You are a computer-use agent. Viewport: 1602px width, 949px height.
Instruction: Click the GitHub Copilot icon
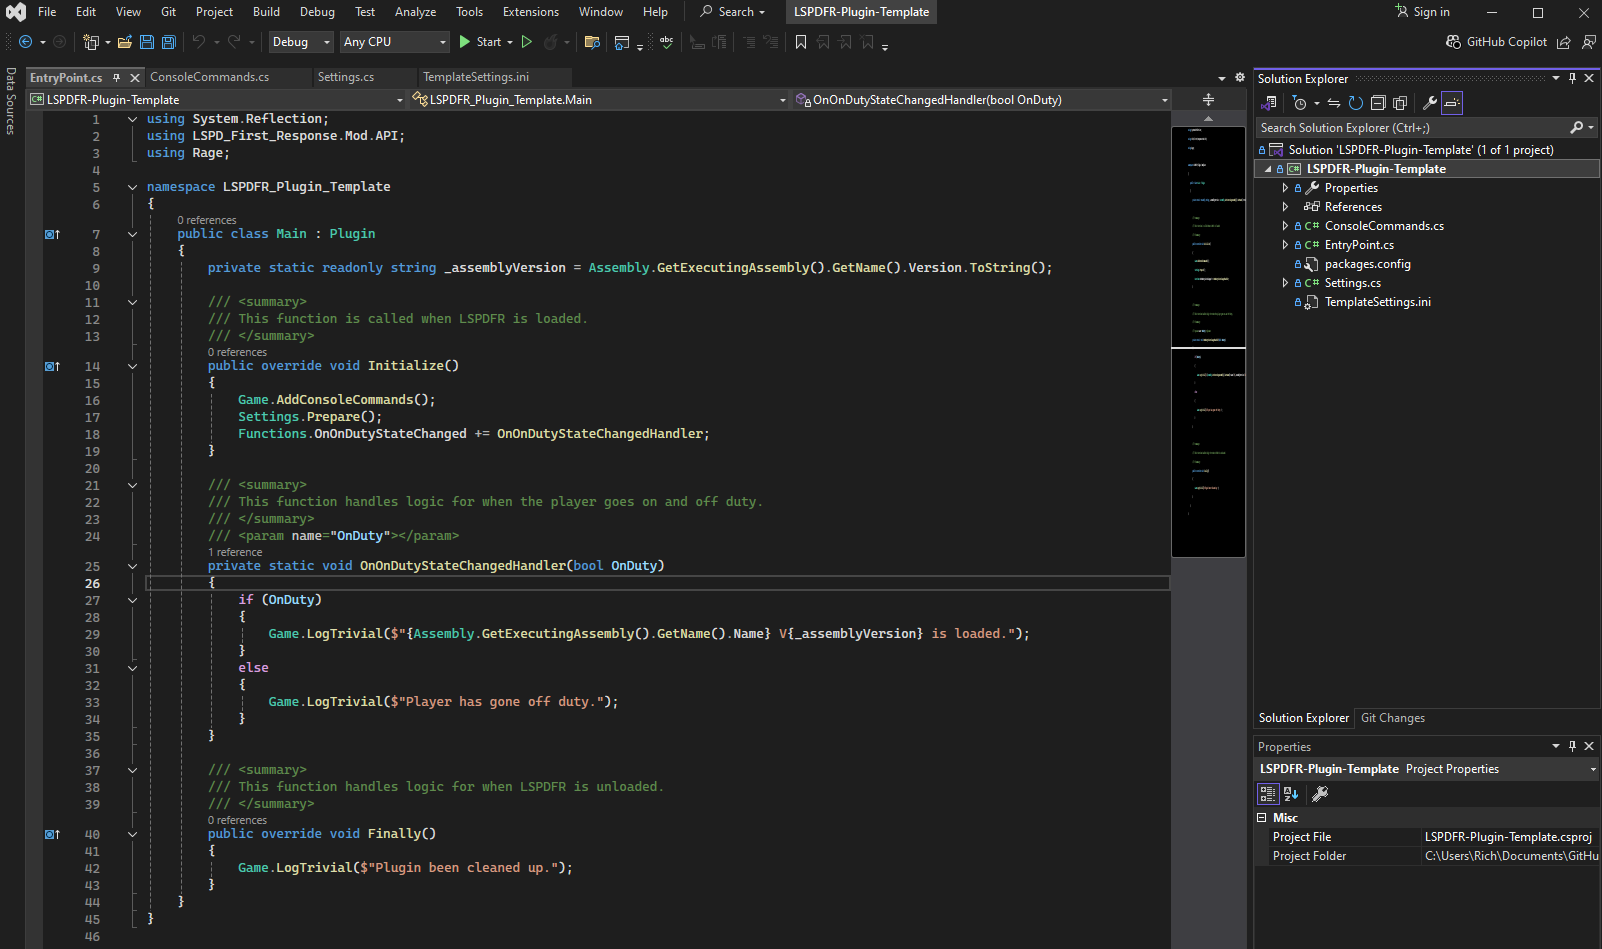pos(1453,42)
